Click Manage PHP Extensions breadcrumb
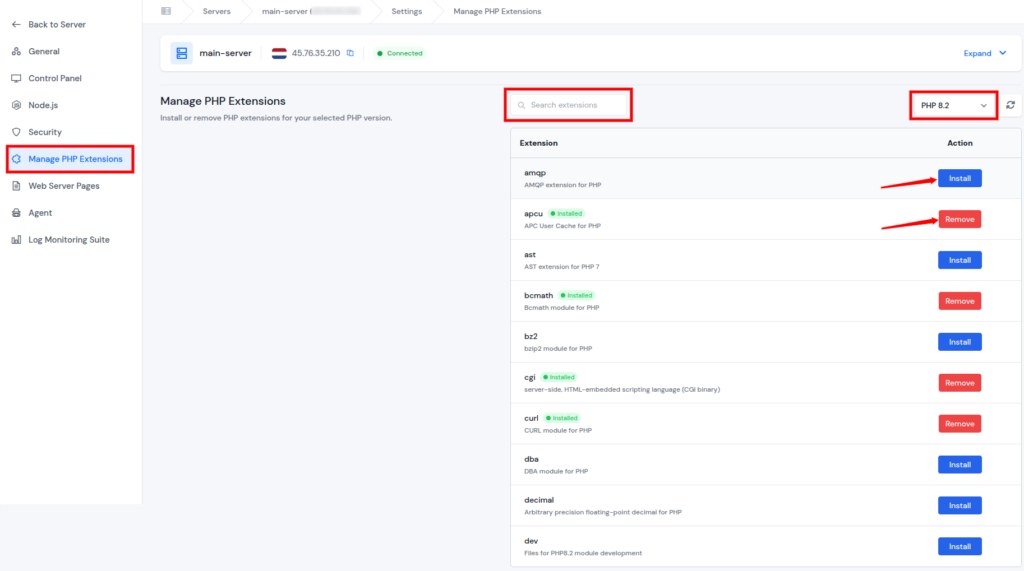Viewport: 1024px width, 571px height. click(497, 11)
